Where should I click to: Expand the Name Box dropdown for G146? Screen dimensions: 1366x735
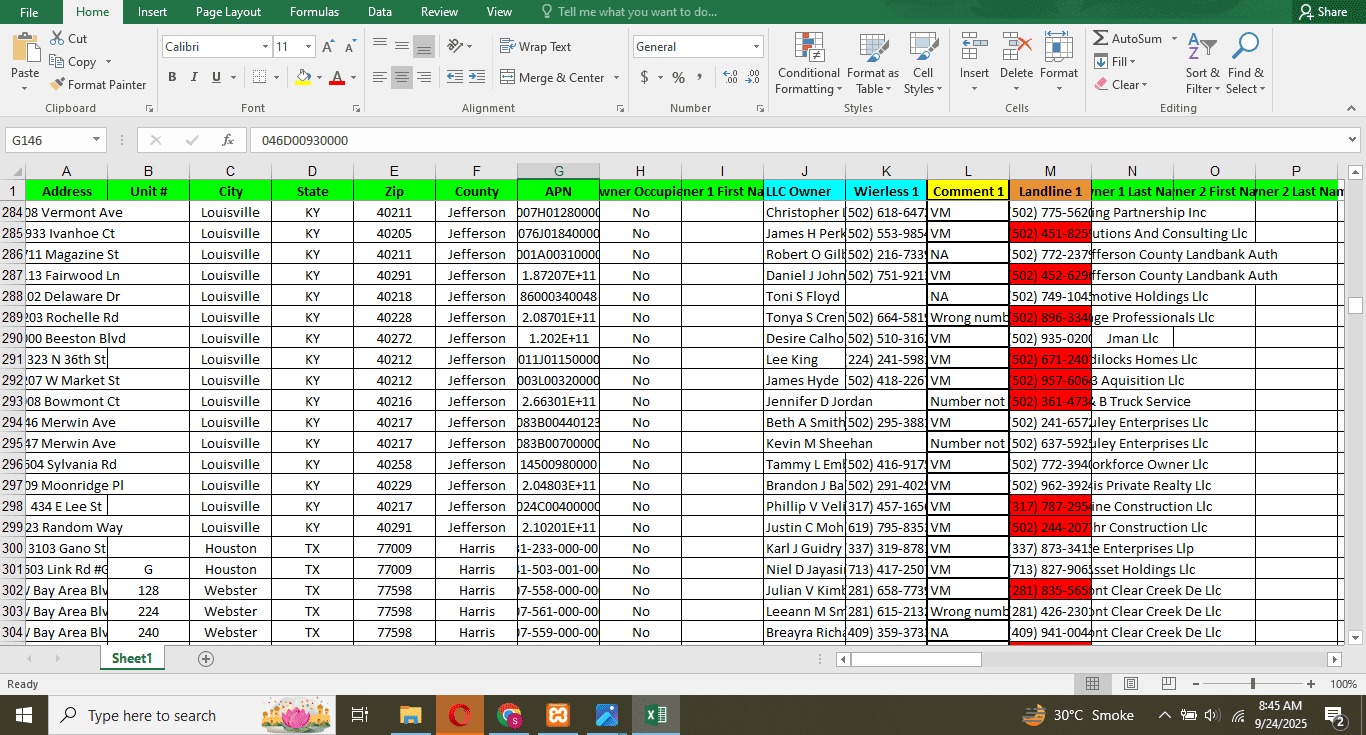point(97,141)
